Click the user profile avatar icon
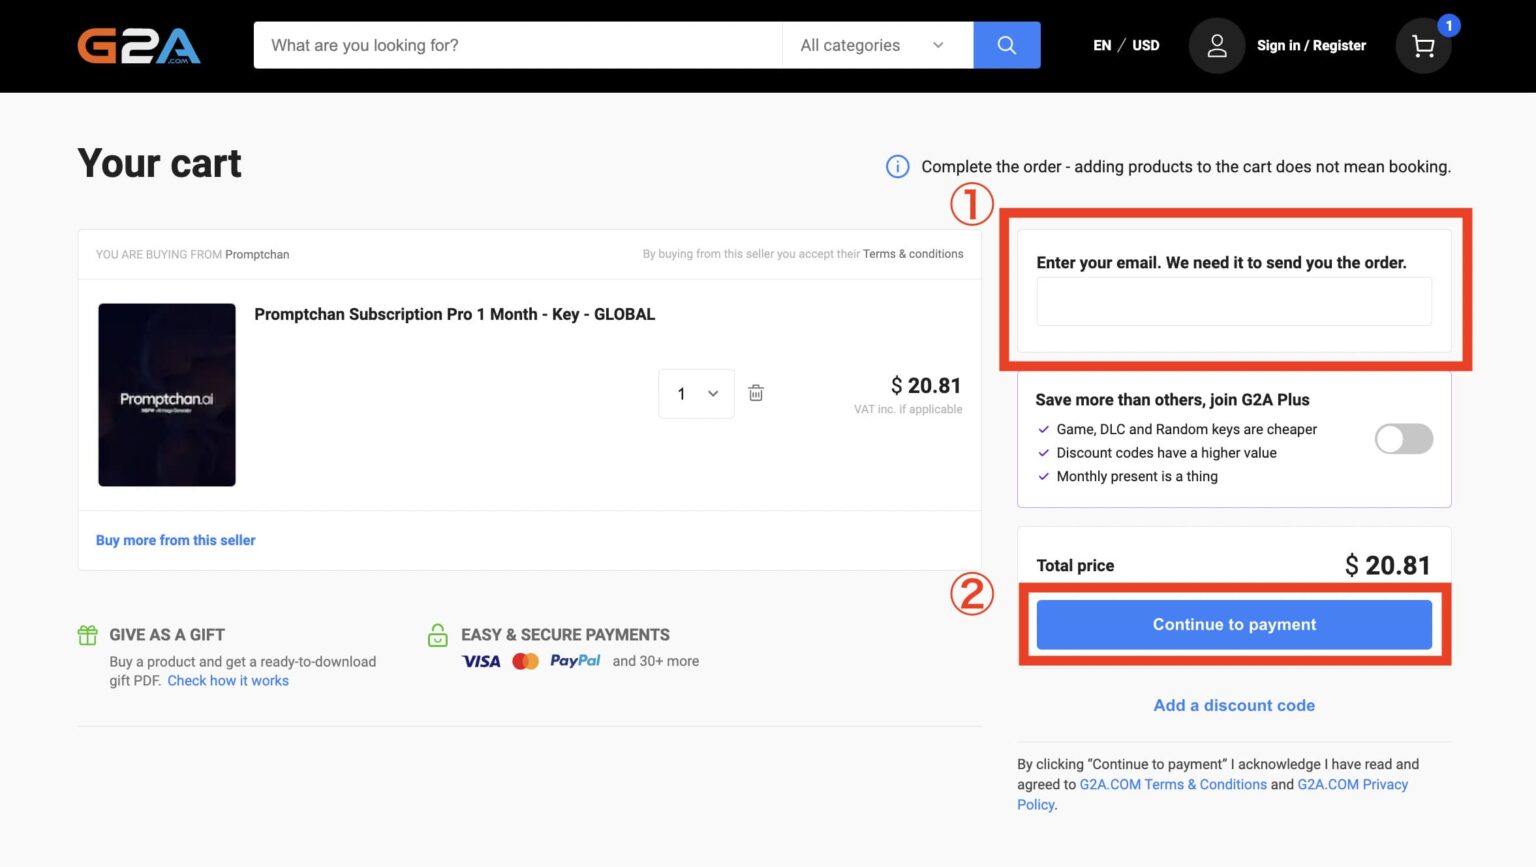This screenshot has width=1536, height=867. pos(1216,46)
